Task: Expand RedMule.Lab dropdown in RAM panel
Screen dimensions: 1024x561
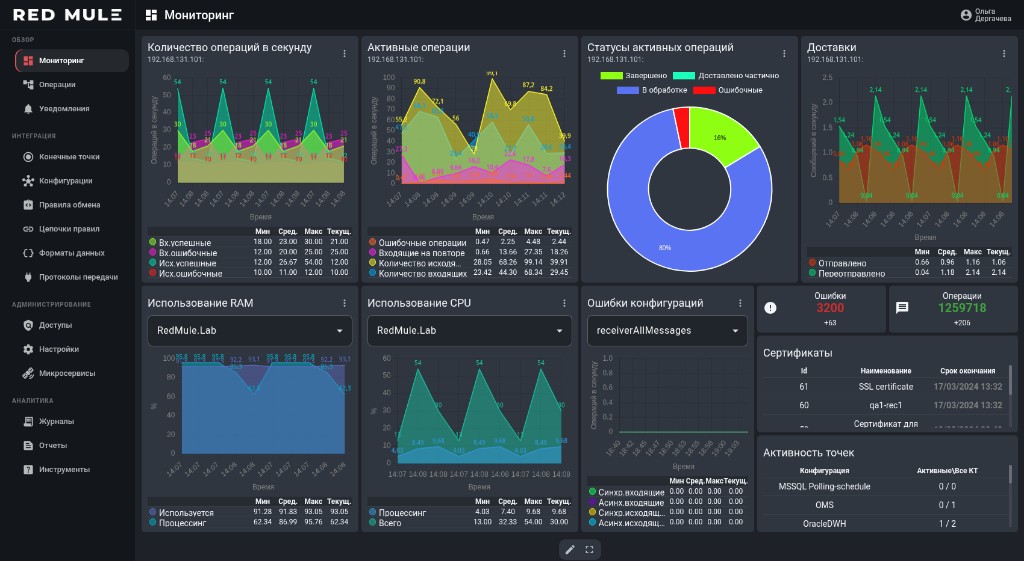Action: coord(250,331)
